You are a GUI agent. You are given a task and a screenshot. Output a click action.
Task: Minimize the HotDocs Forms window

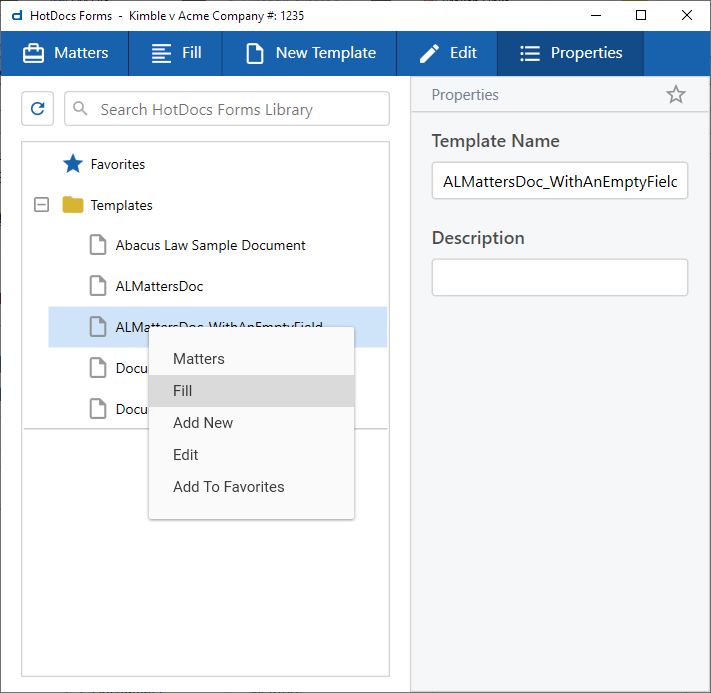click(x=596, y=15)
